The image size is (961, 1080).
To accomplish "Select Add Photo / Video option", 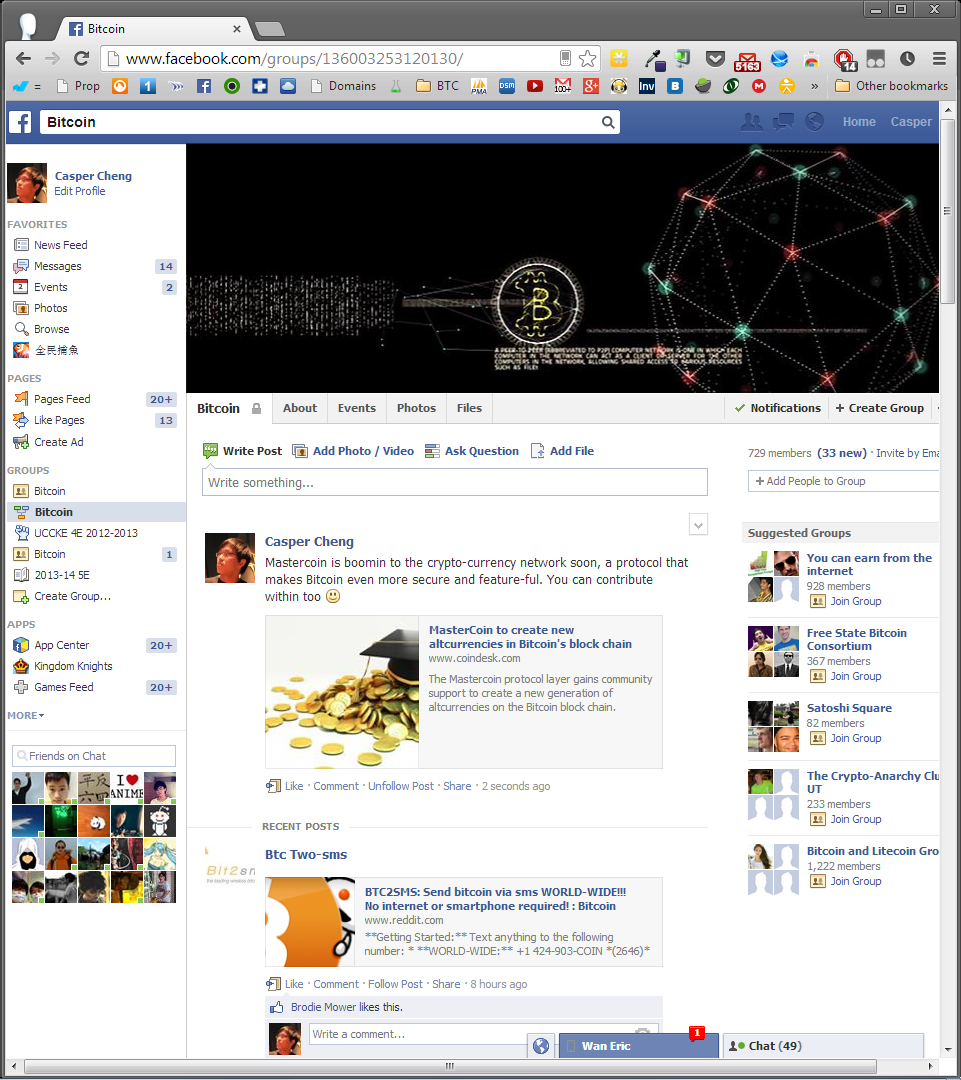I will [x=353, y=451].
